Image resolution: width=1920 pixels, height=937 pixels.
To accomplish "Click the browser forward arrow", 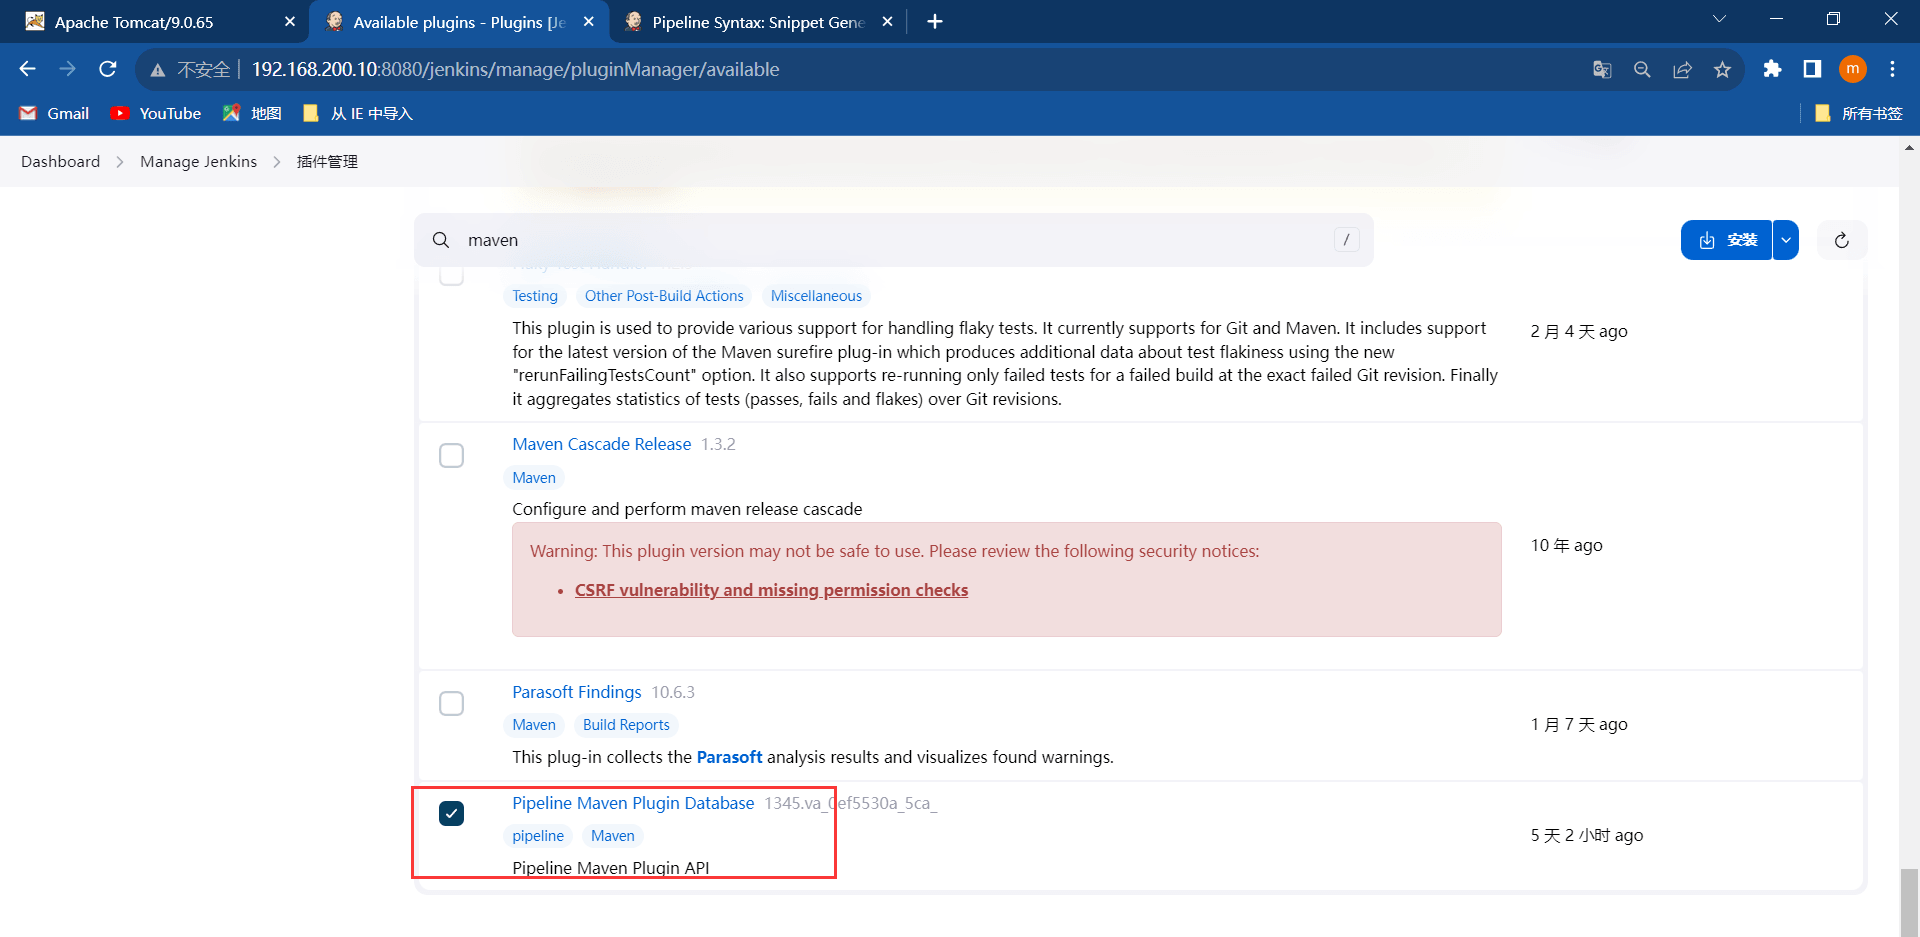I will tap(67, 69).
